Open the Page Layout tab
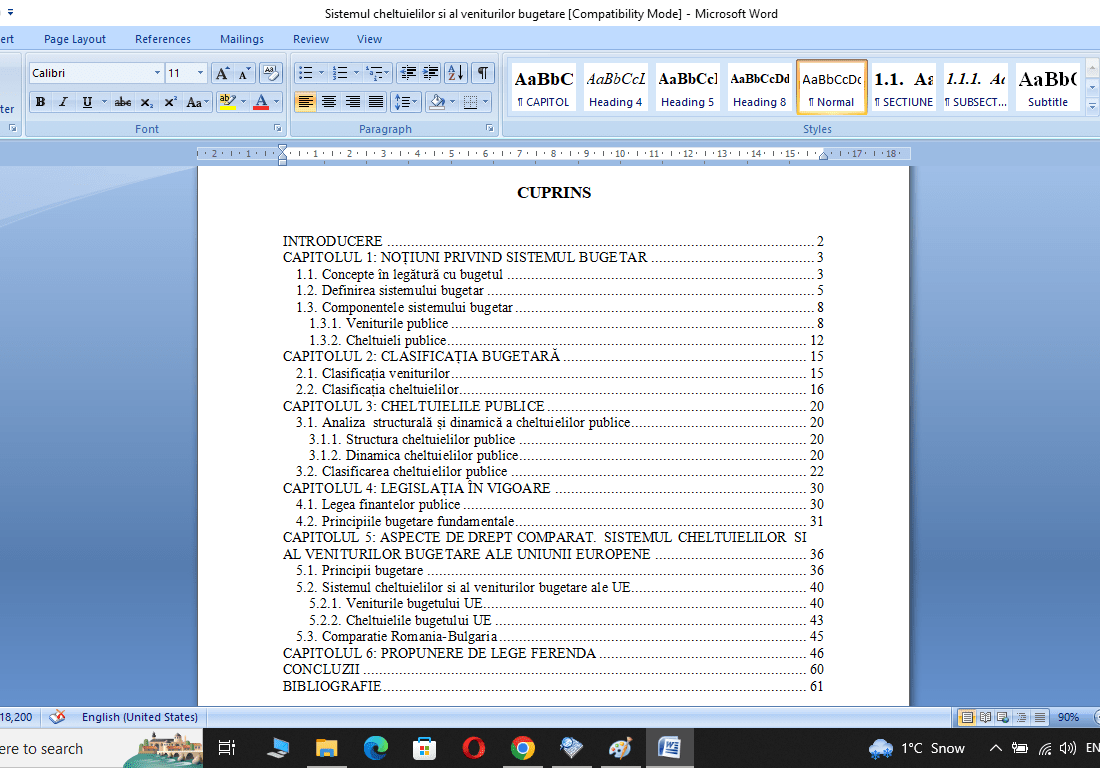1100x768 pixels. click(x=75, y=39)
